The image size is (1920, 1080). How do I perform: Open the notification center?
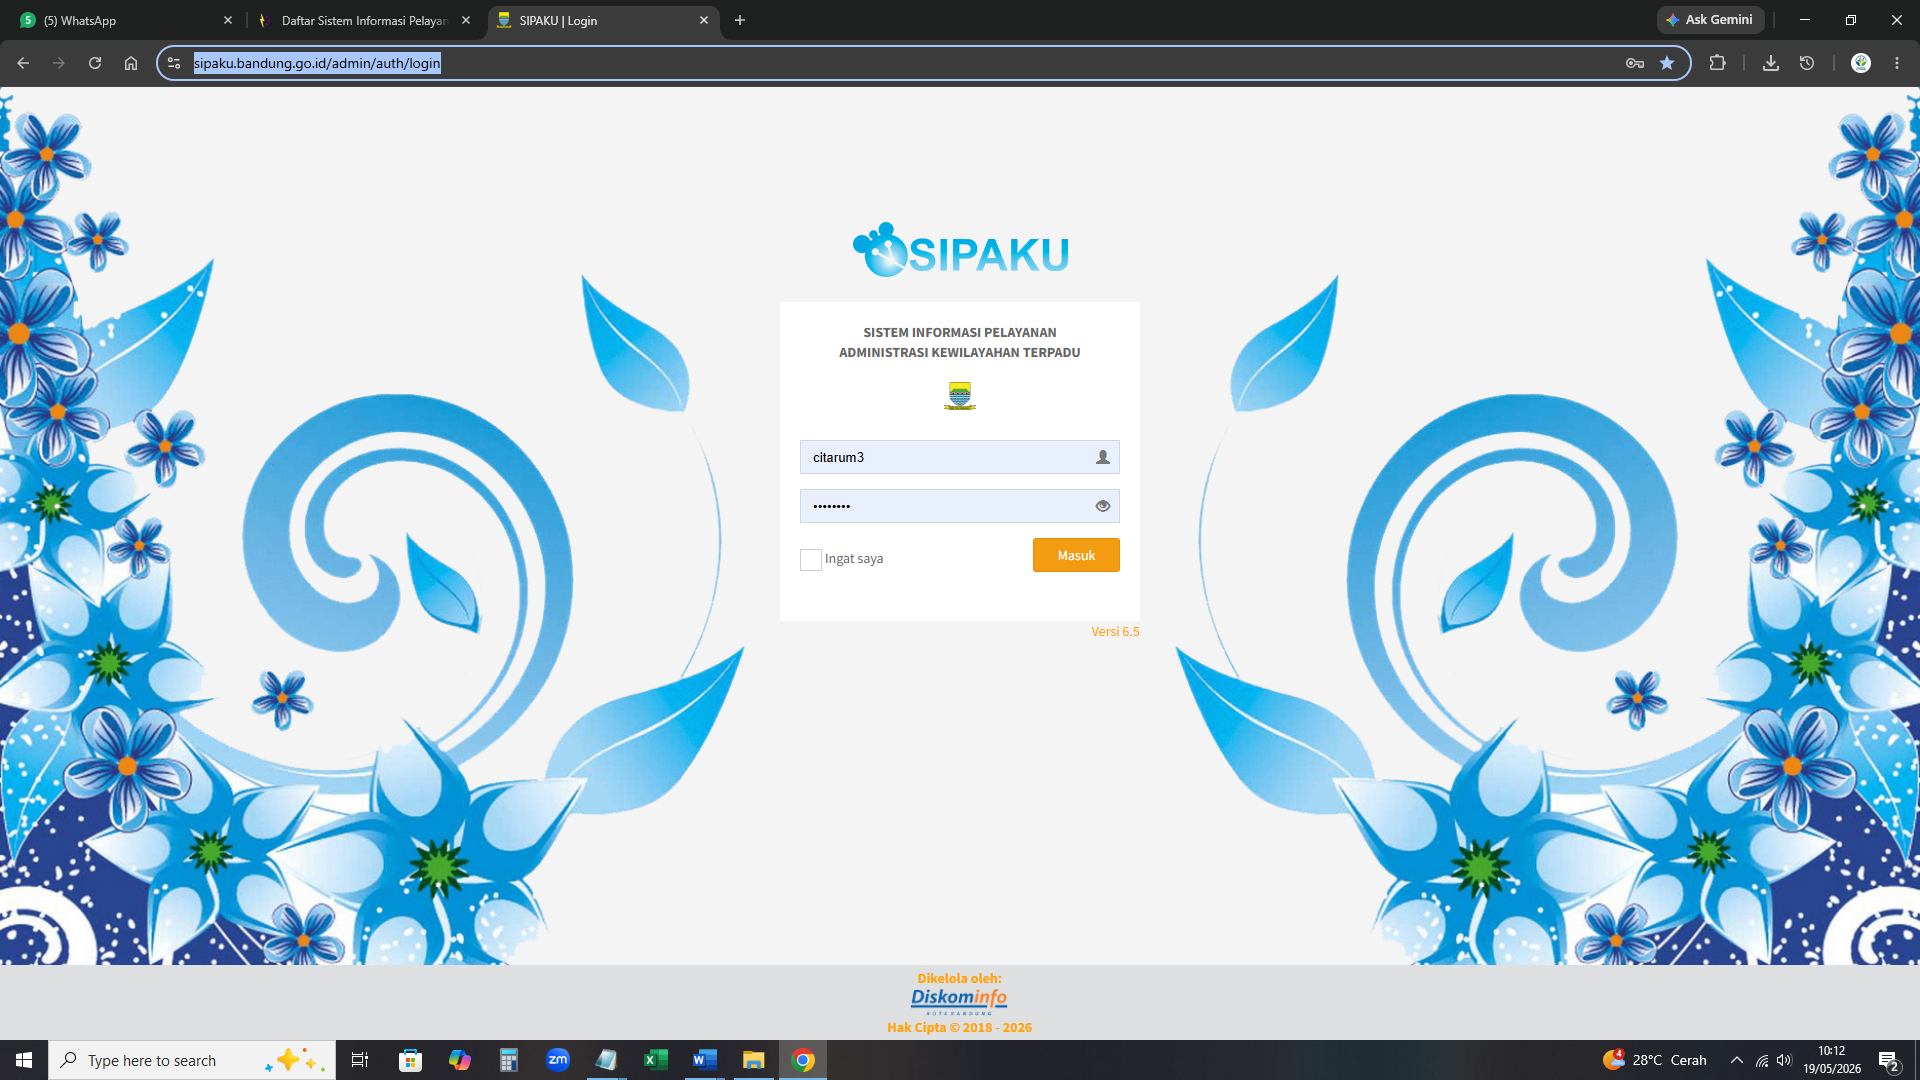(1889, 1060)
